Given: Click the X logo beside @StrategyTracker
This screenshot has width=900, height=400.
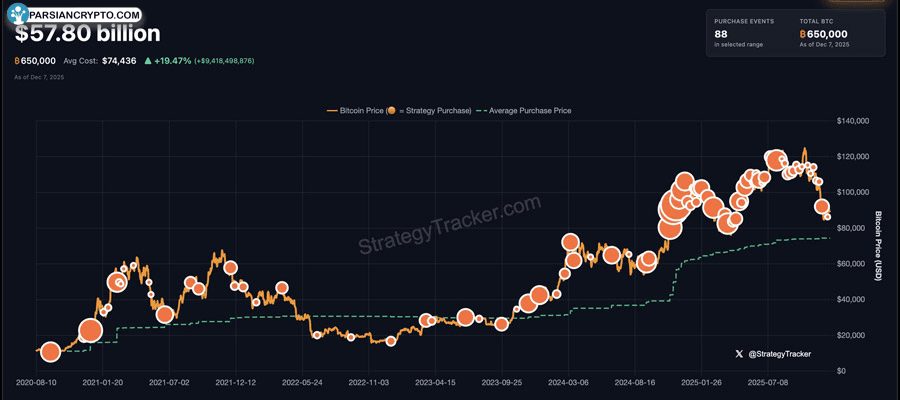Looking at the screenshot, I should [739, 355].
